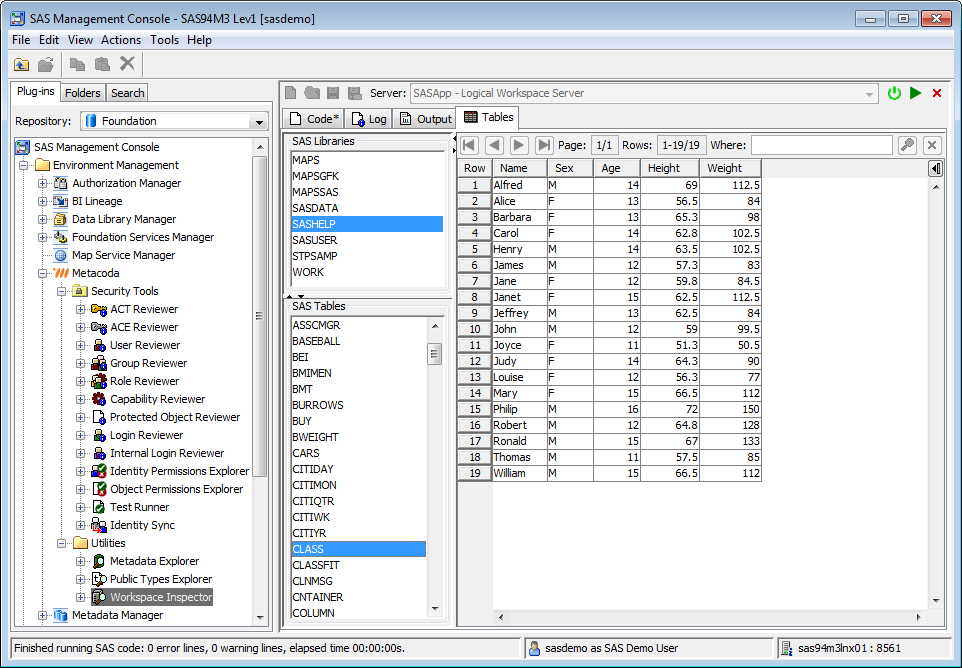Image resolution: width=962 pixels, height=668 pixels.
Task: Open the Tools menu
Action: (164, 40)
